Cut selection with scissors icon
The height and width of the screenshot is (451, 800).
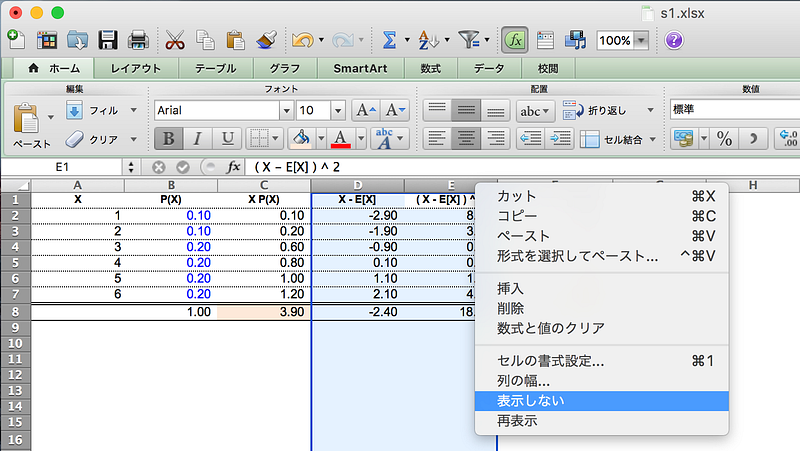(x=174, y=40)
